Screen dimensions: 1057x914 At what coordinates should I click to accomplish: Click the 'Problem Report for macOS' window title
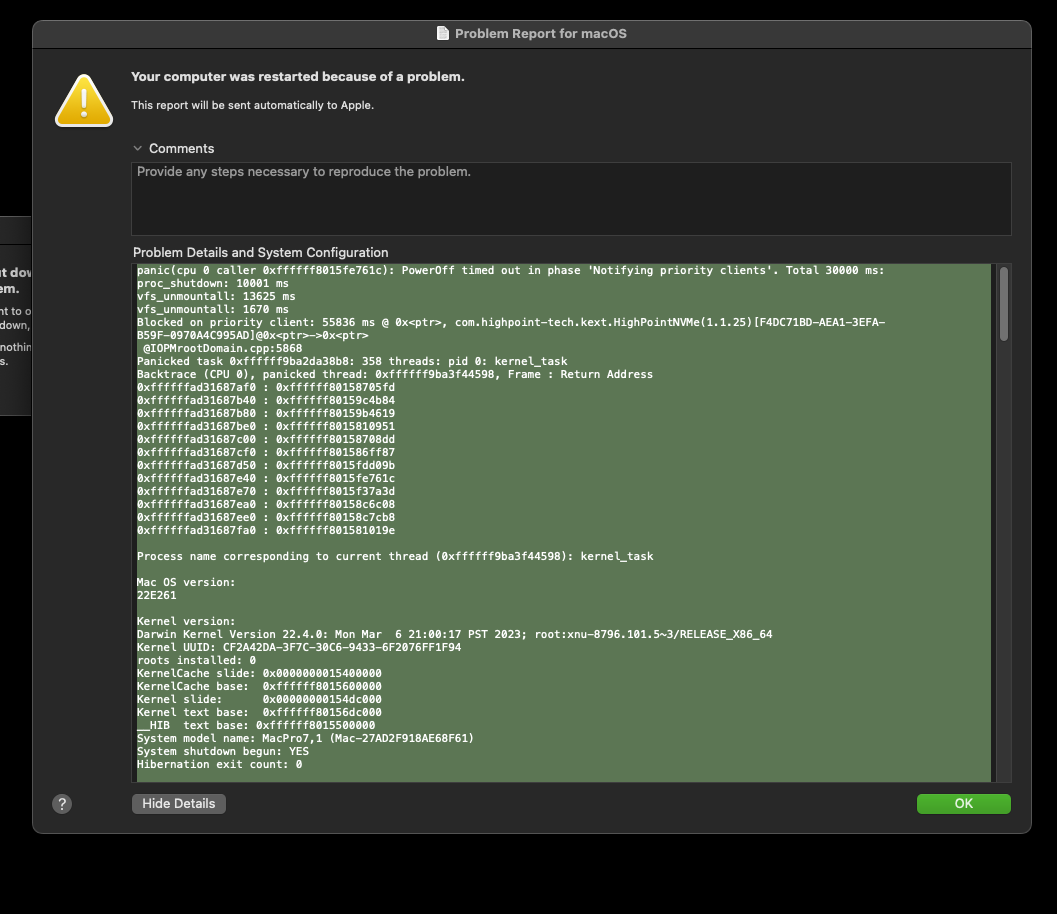[541, 34]
